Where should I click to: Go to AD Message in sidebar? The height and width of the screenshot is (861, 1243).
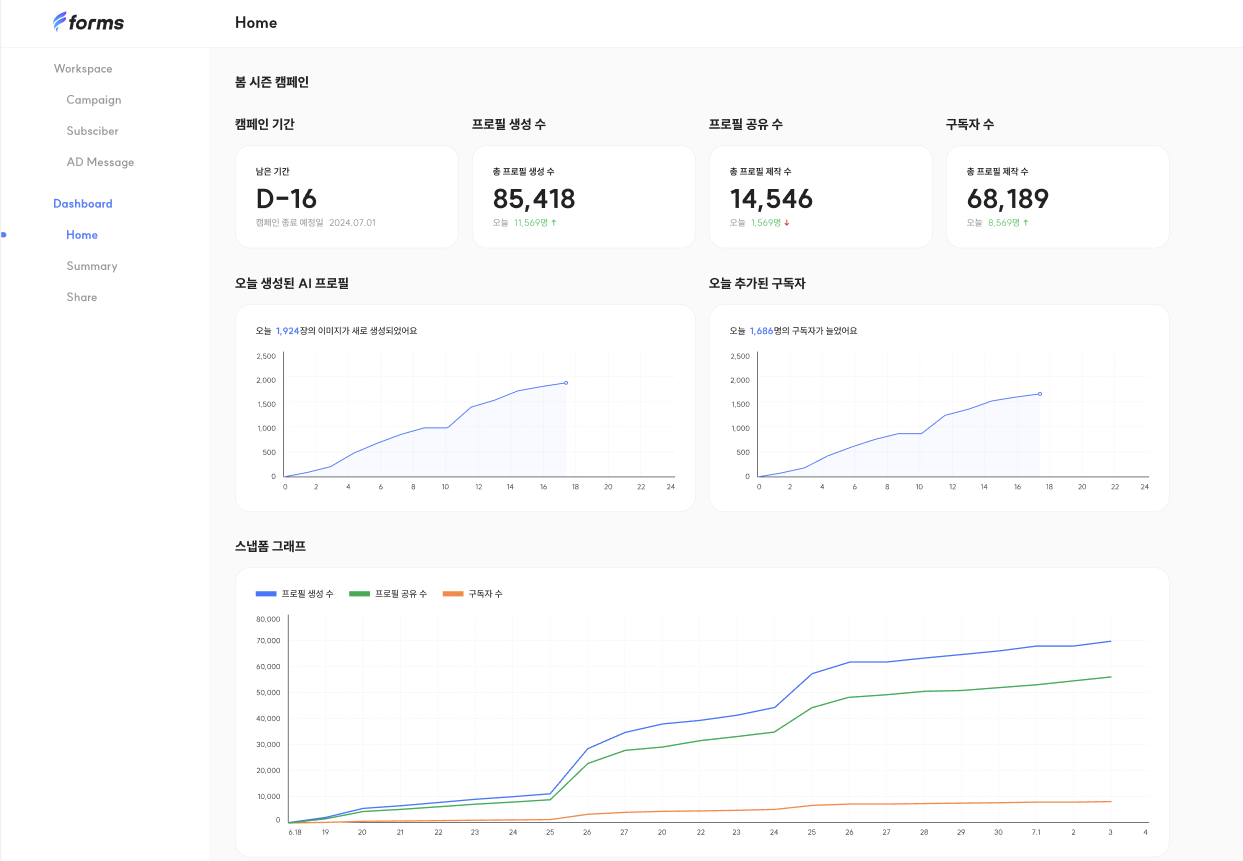[100, 162]
